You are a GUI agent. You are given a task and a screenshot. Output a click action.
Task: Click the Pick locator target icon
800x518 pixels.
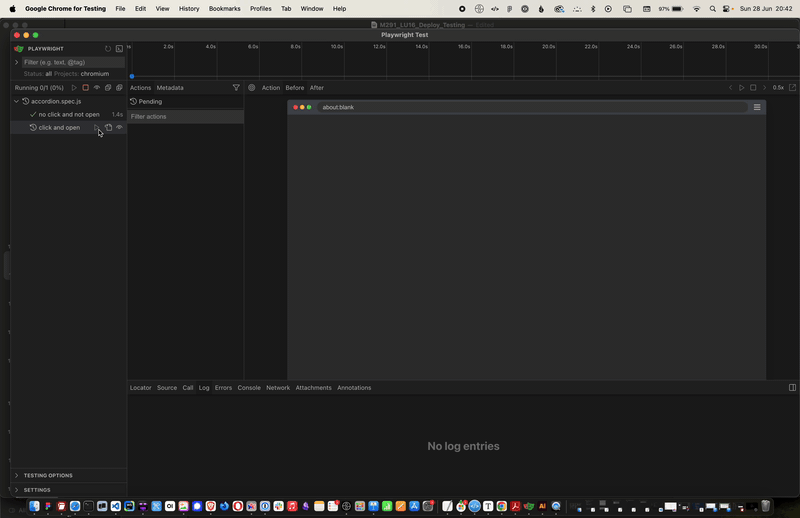pyautogui.click(x=252, y=88)
